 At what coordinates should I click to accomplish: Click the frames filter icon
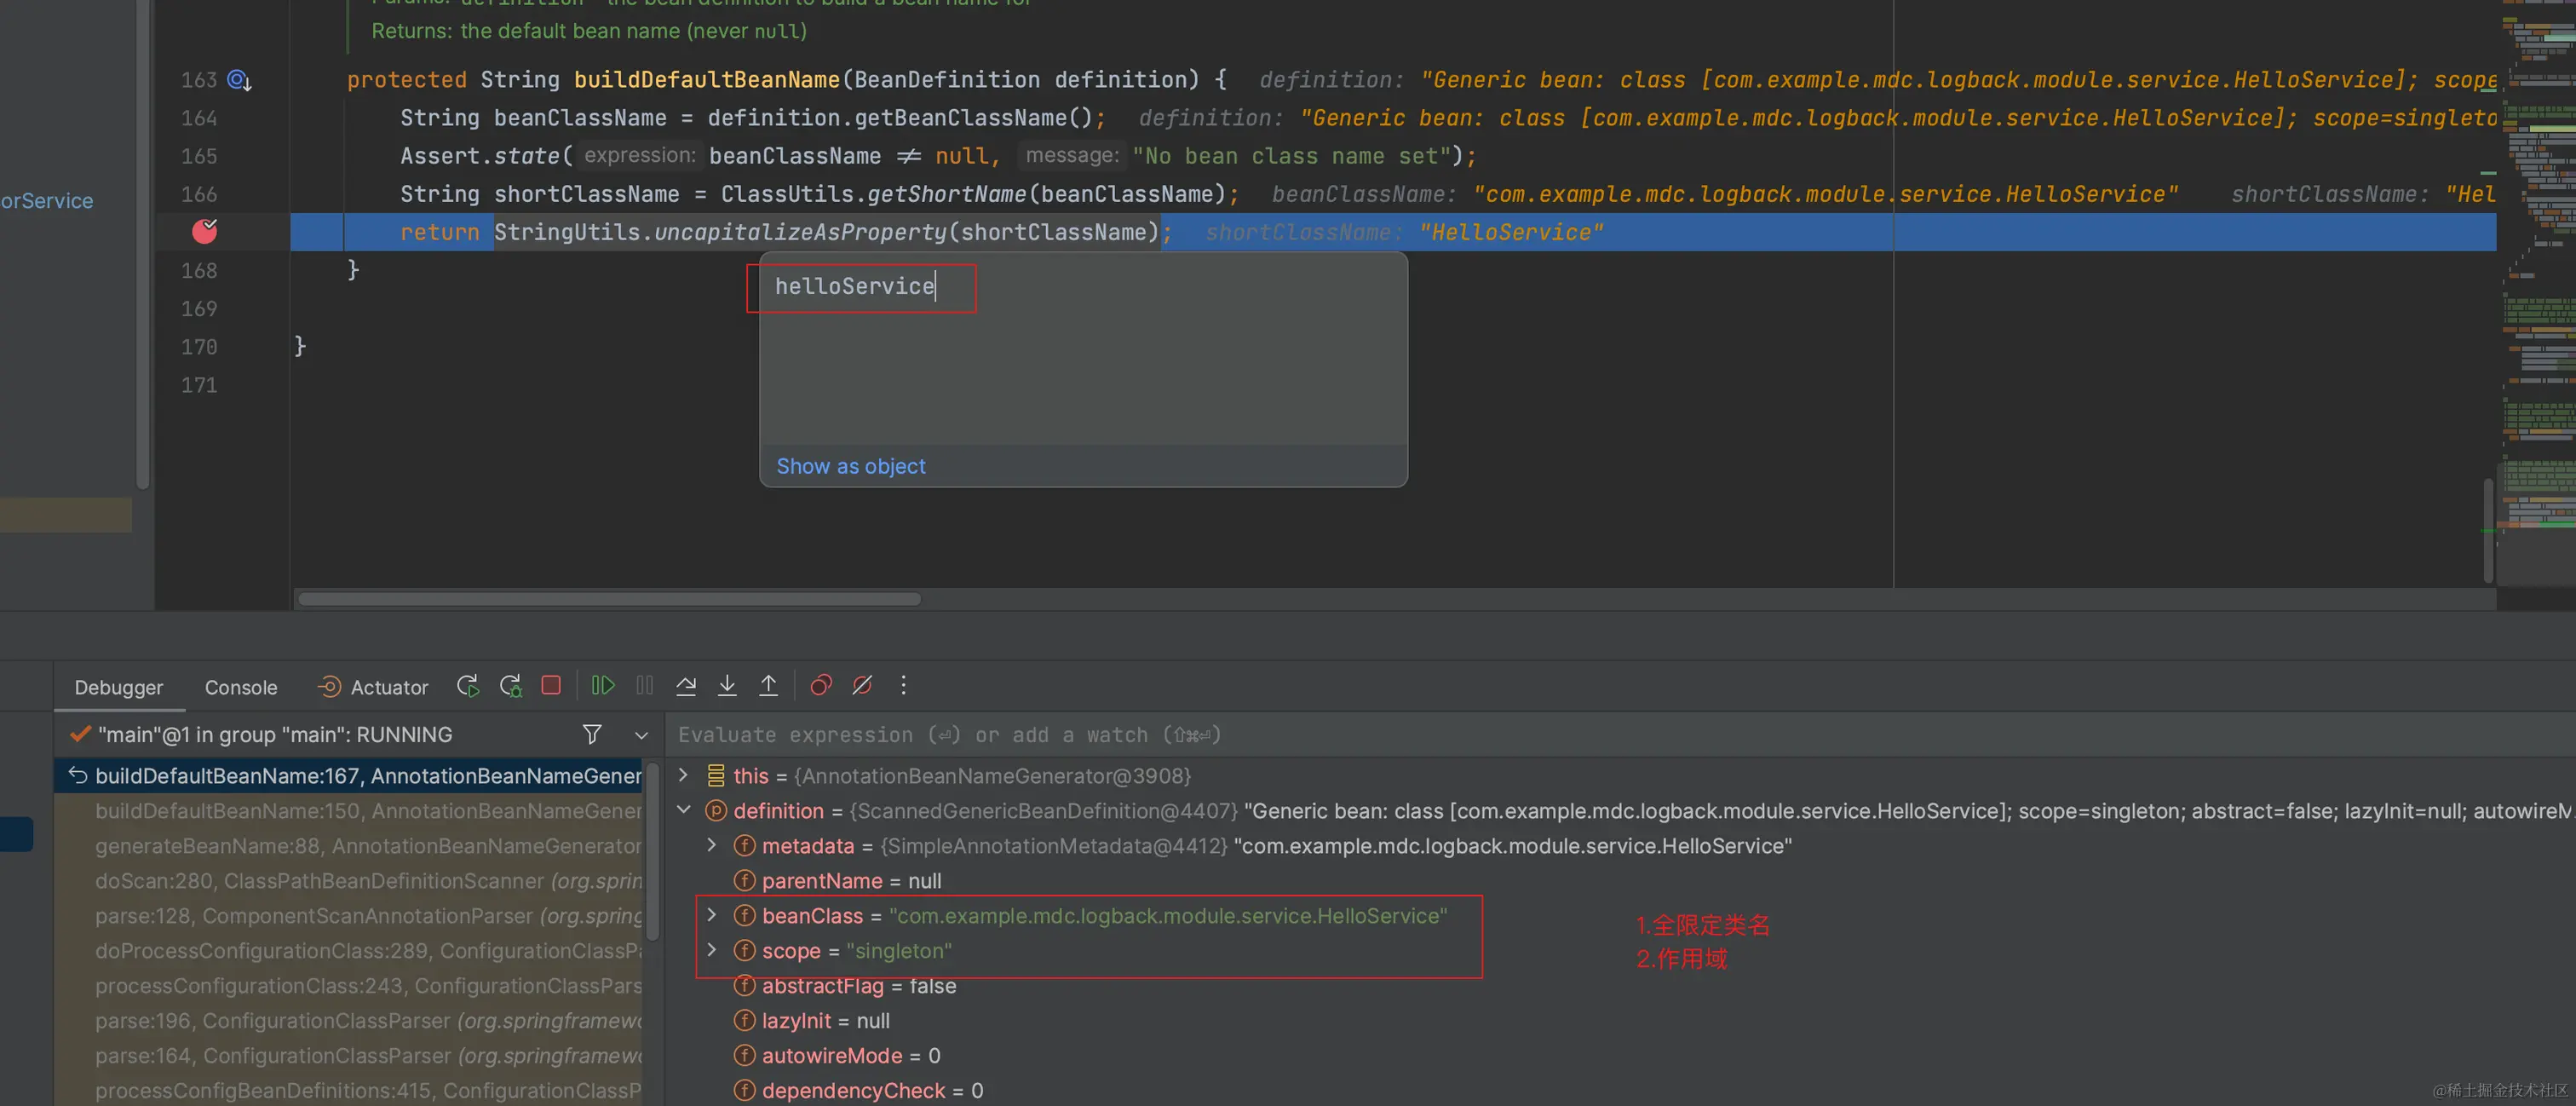click(592, 735)
